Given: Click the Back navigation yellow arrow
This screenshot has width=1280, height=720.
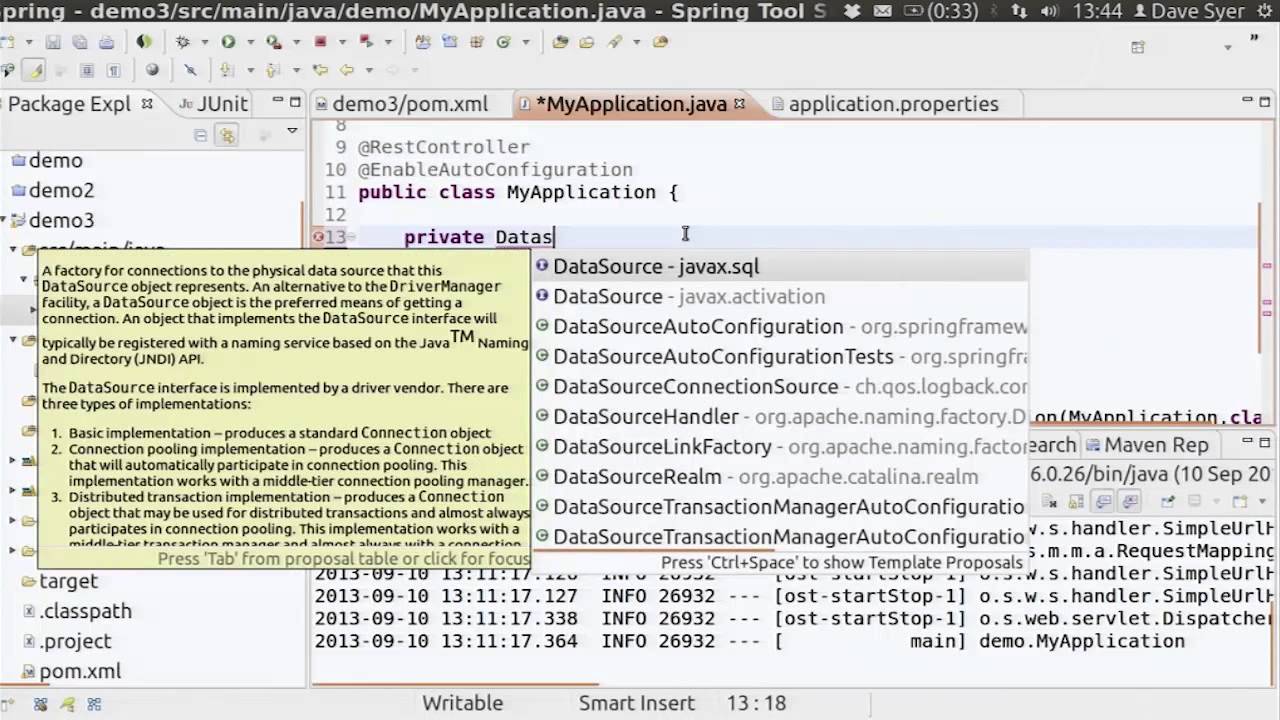Looking at the screenshot, I should pos(346,70).
